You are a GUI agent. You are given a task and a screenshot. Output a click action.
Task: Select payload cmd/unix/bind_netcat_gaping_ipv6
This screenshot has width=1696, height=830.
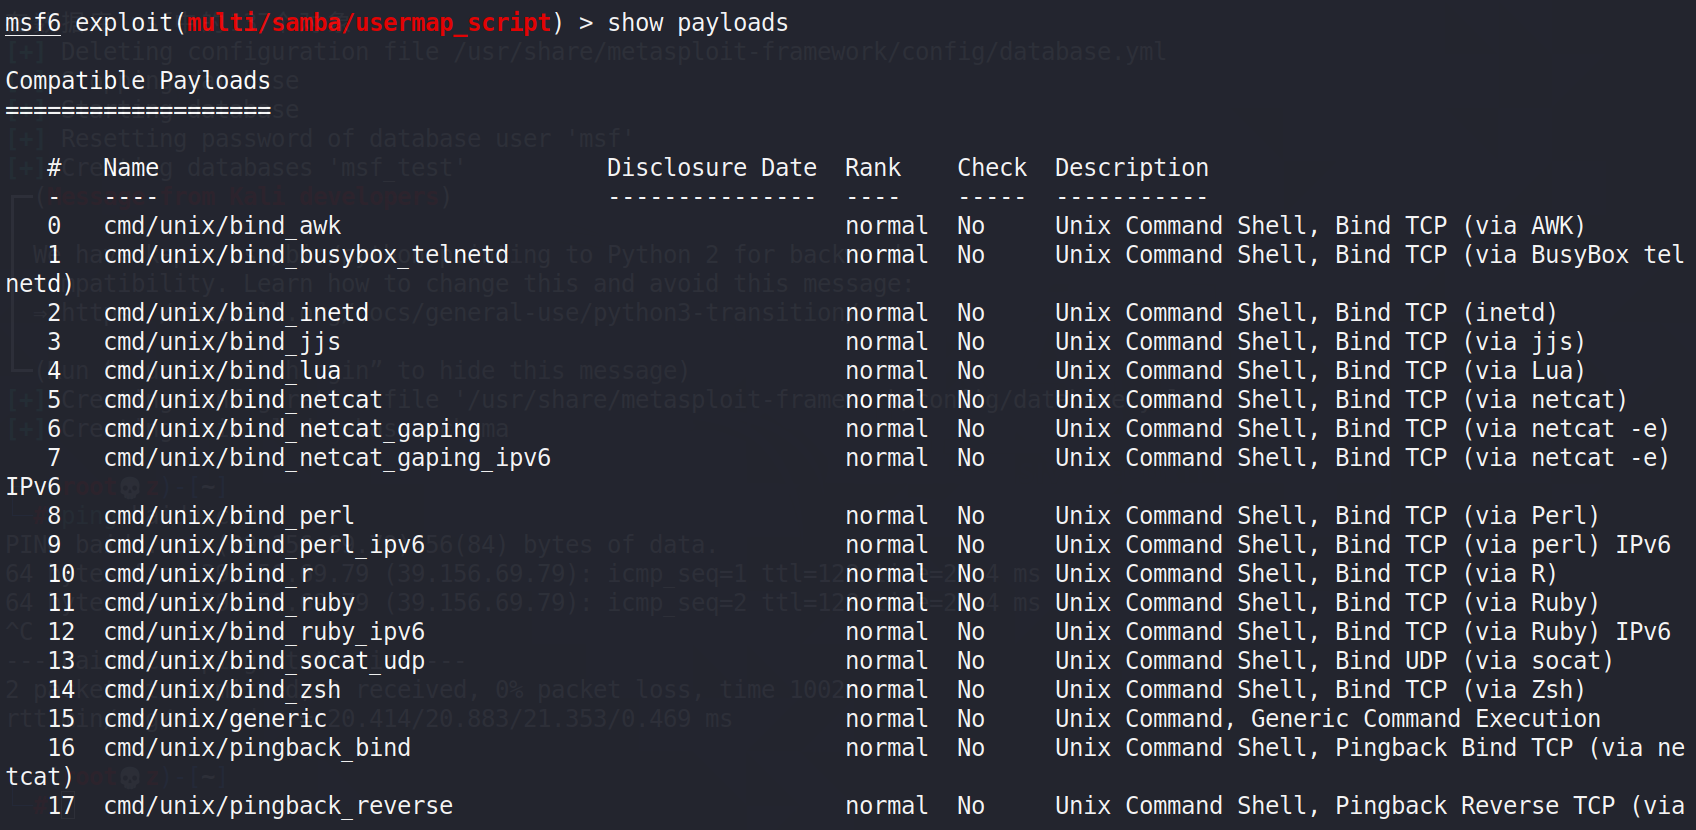pyautogui.click(x=327, y=458)
